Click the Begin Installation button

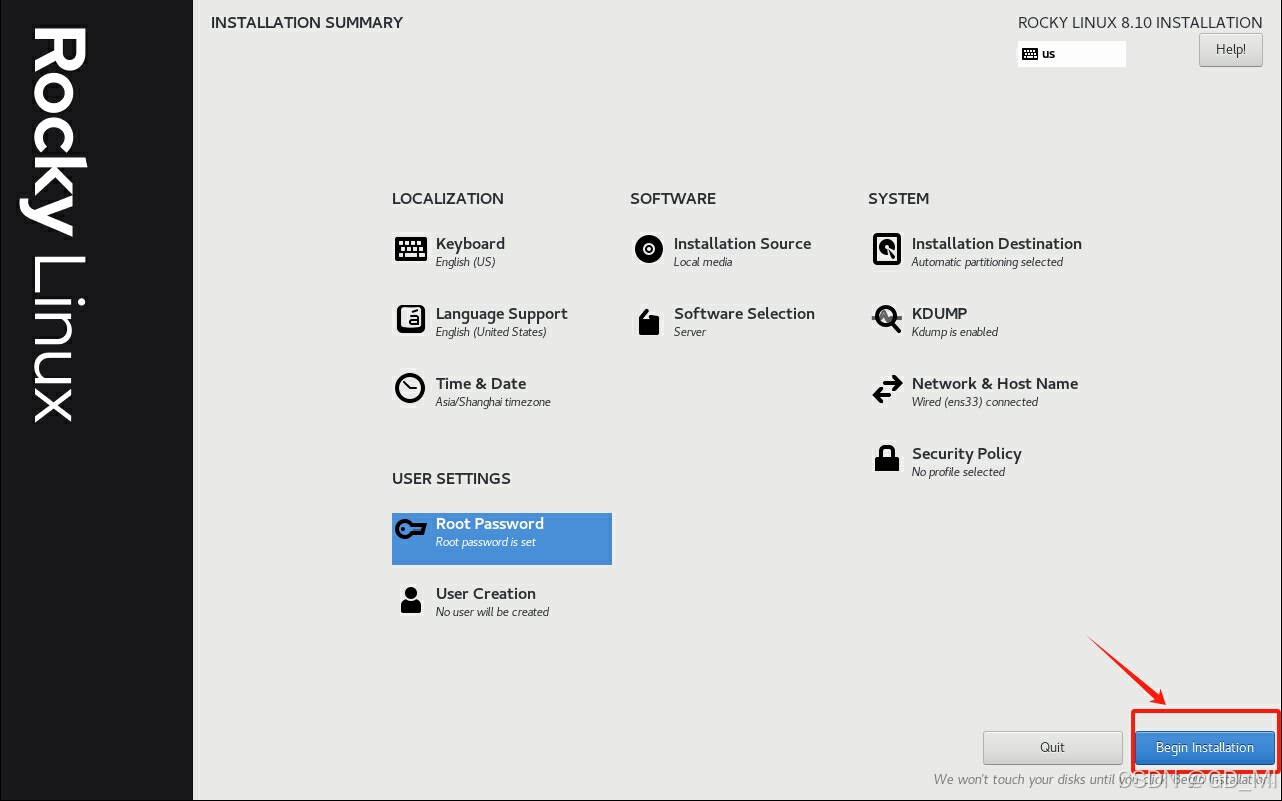coord(1205,747)
